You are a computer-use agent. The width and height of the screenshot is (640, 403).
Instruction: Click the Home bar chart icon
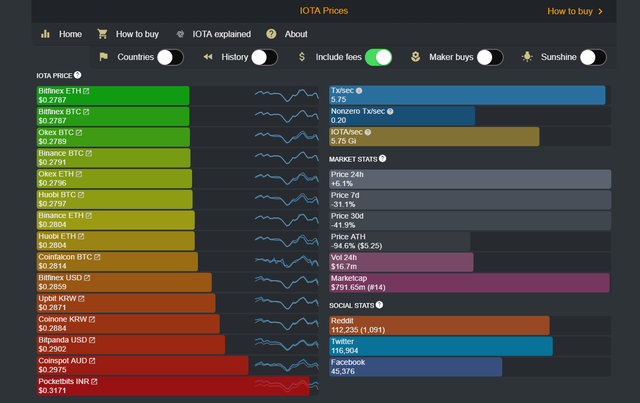coord(45,34)
